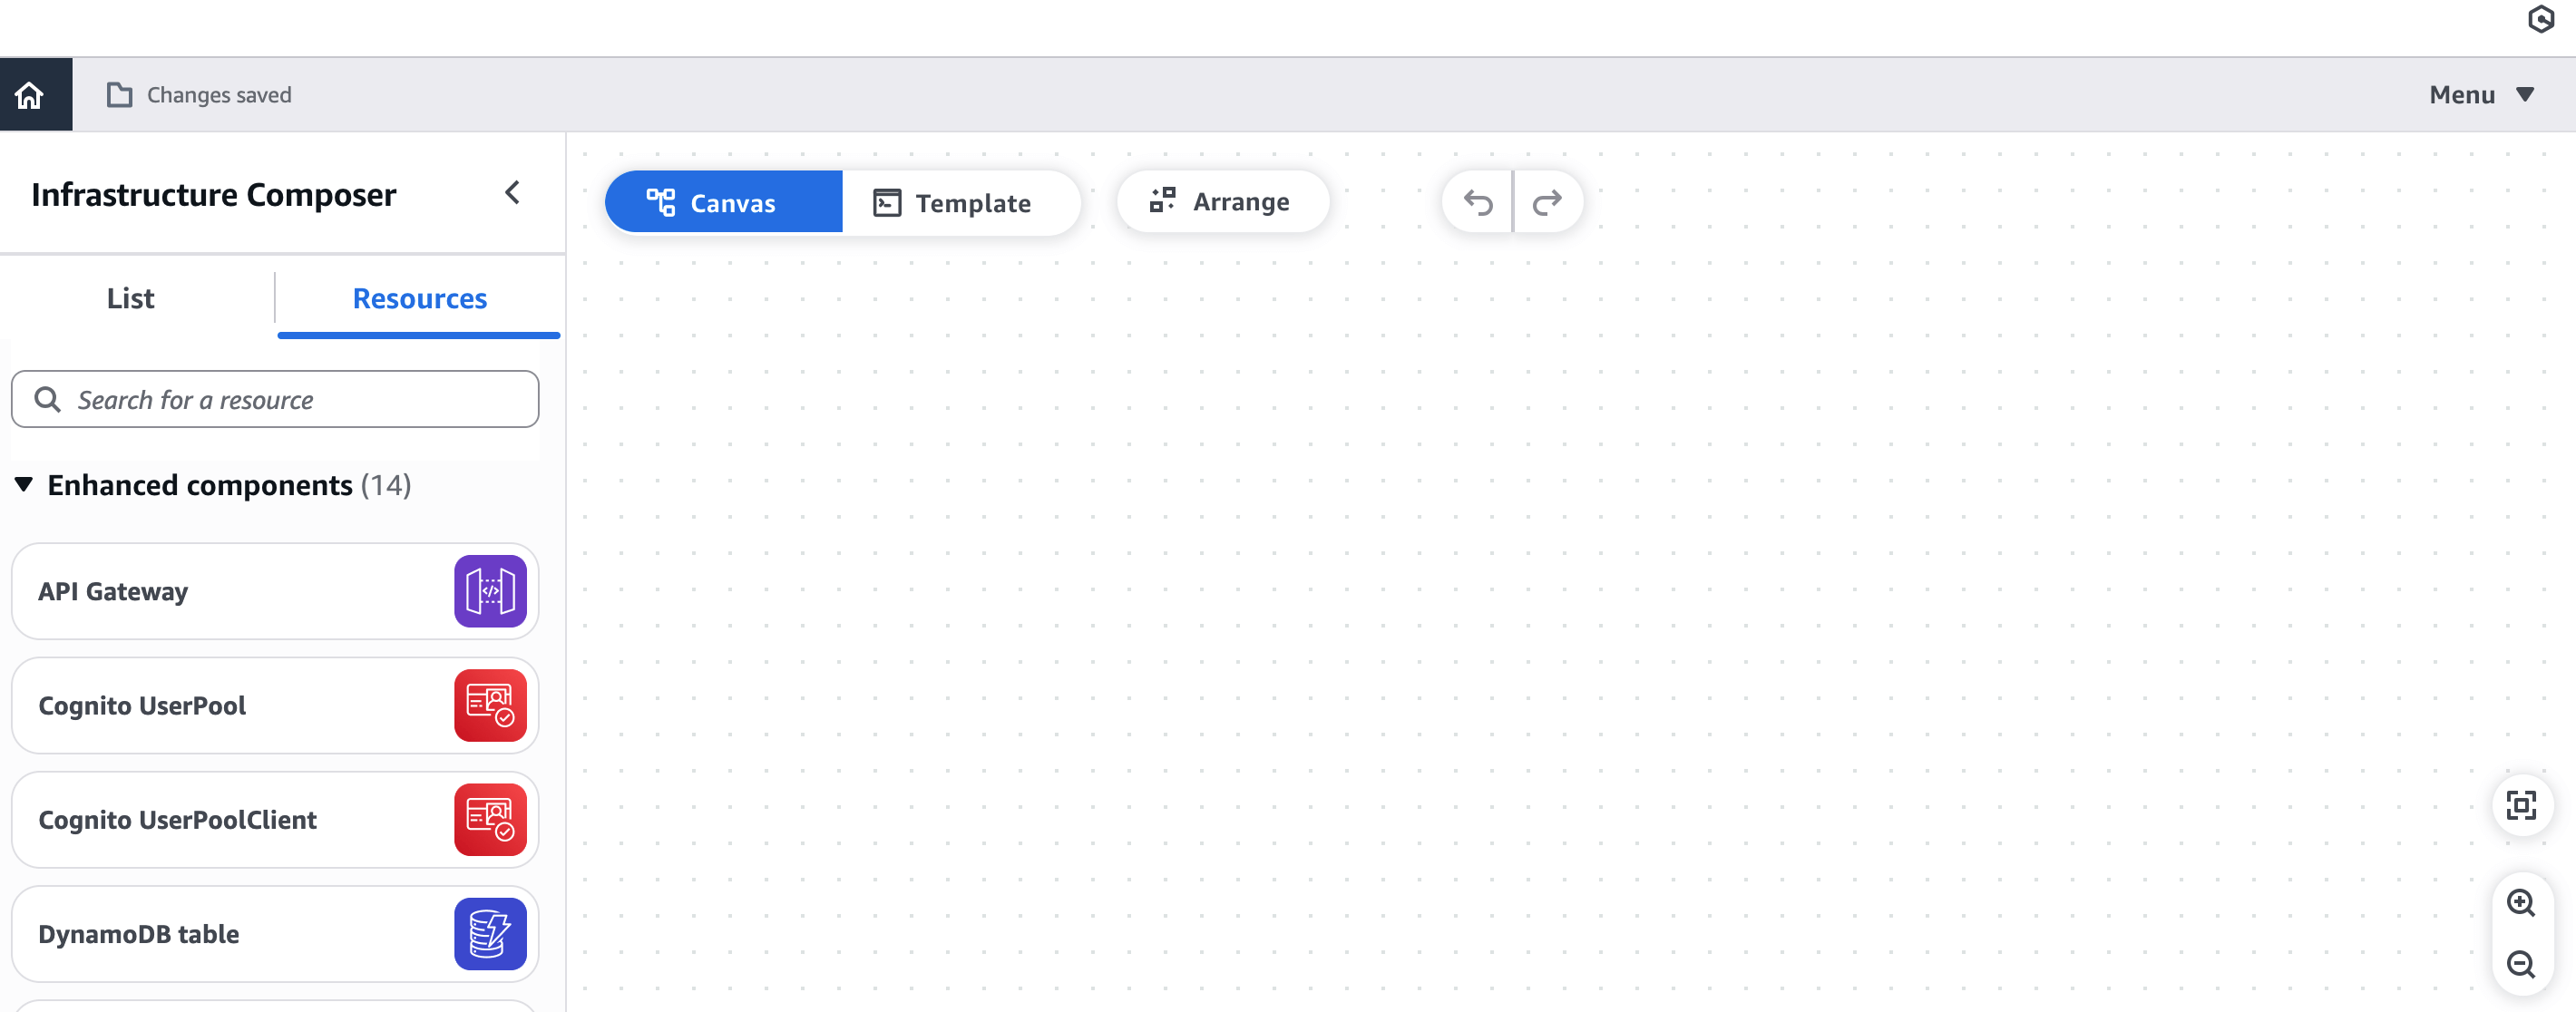Click the API Gateway purple icon
The width and height of the screenshot is (2576, 1012).
[490, 591]
